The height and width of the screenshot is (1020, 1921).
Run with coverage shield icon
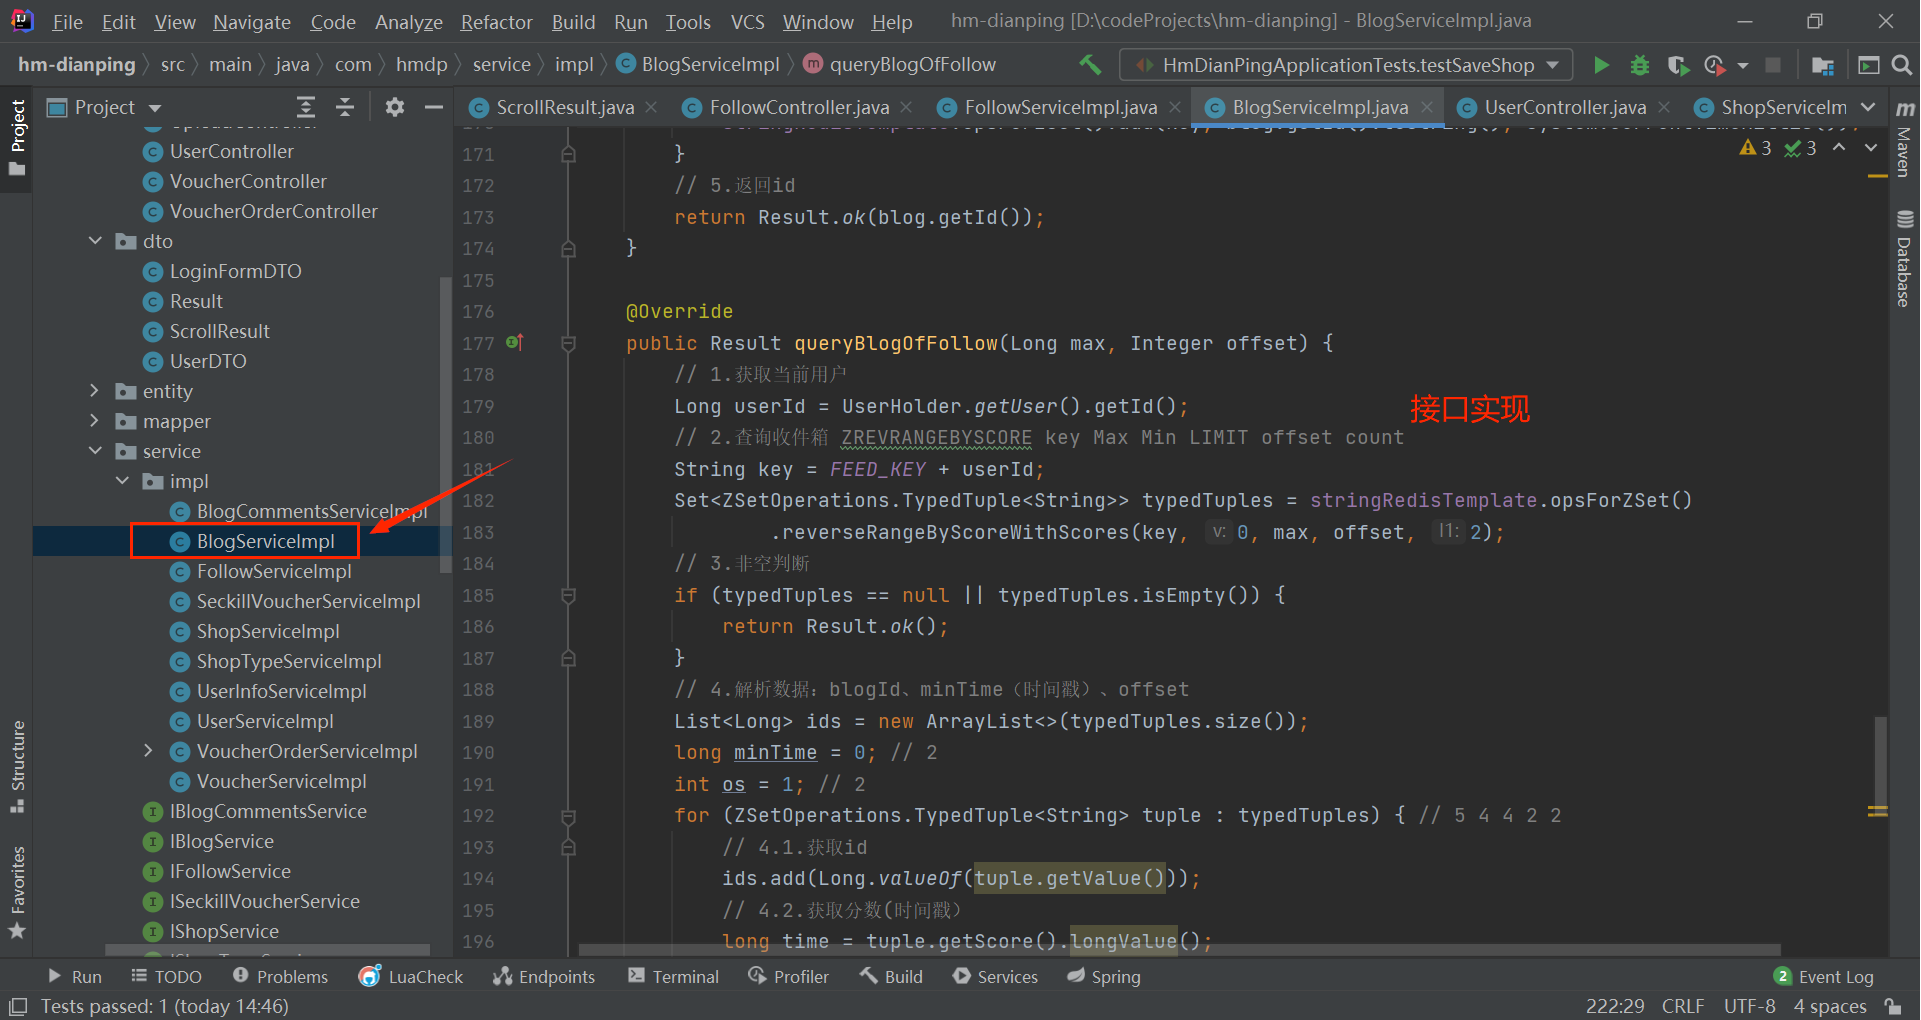click(x=1678, y=65)
